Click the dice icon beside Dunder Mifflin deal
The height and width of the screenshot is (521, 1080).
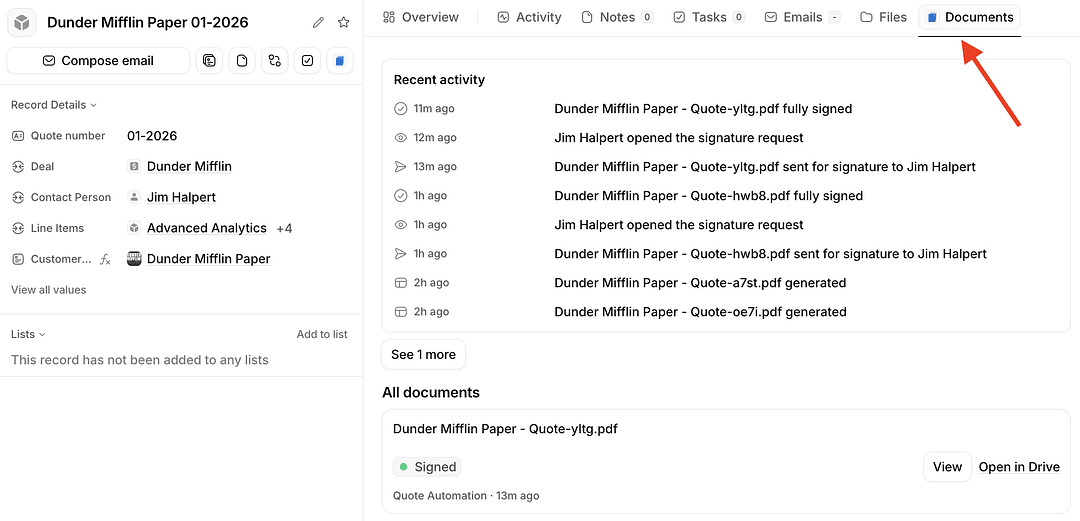tap(134, 166)
